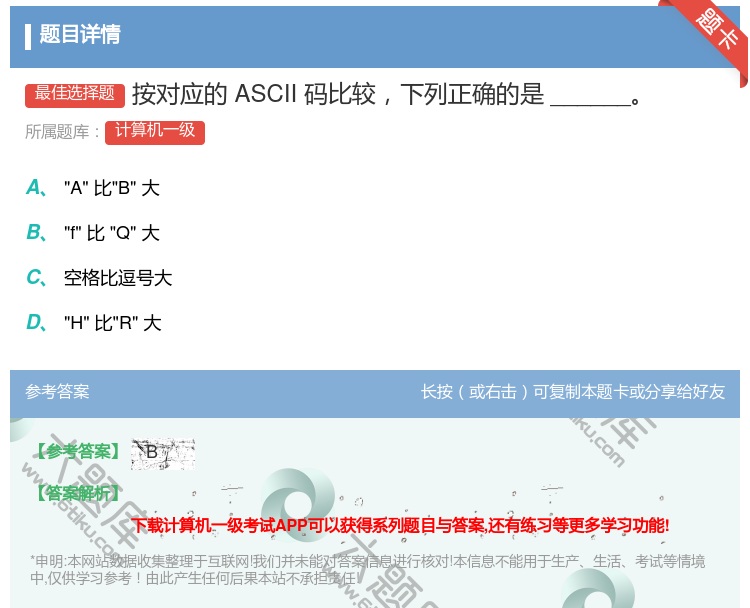Image resolution: width=750 pixels, height=608 pixels.
Task: Choose option D "H" 比"R" 大
Action: click(94, 323)
